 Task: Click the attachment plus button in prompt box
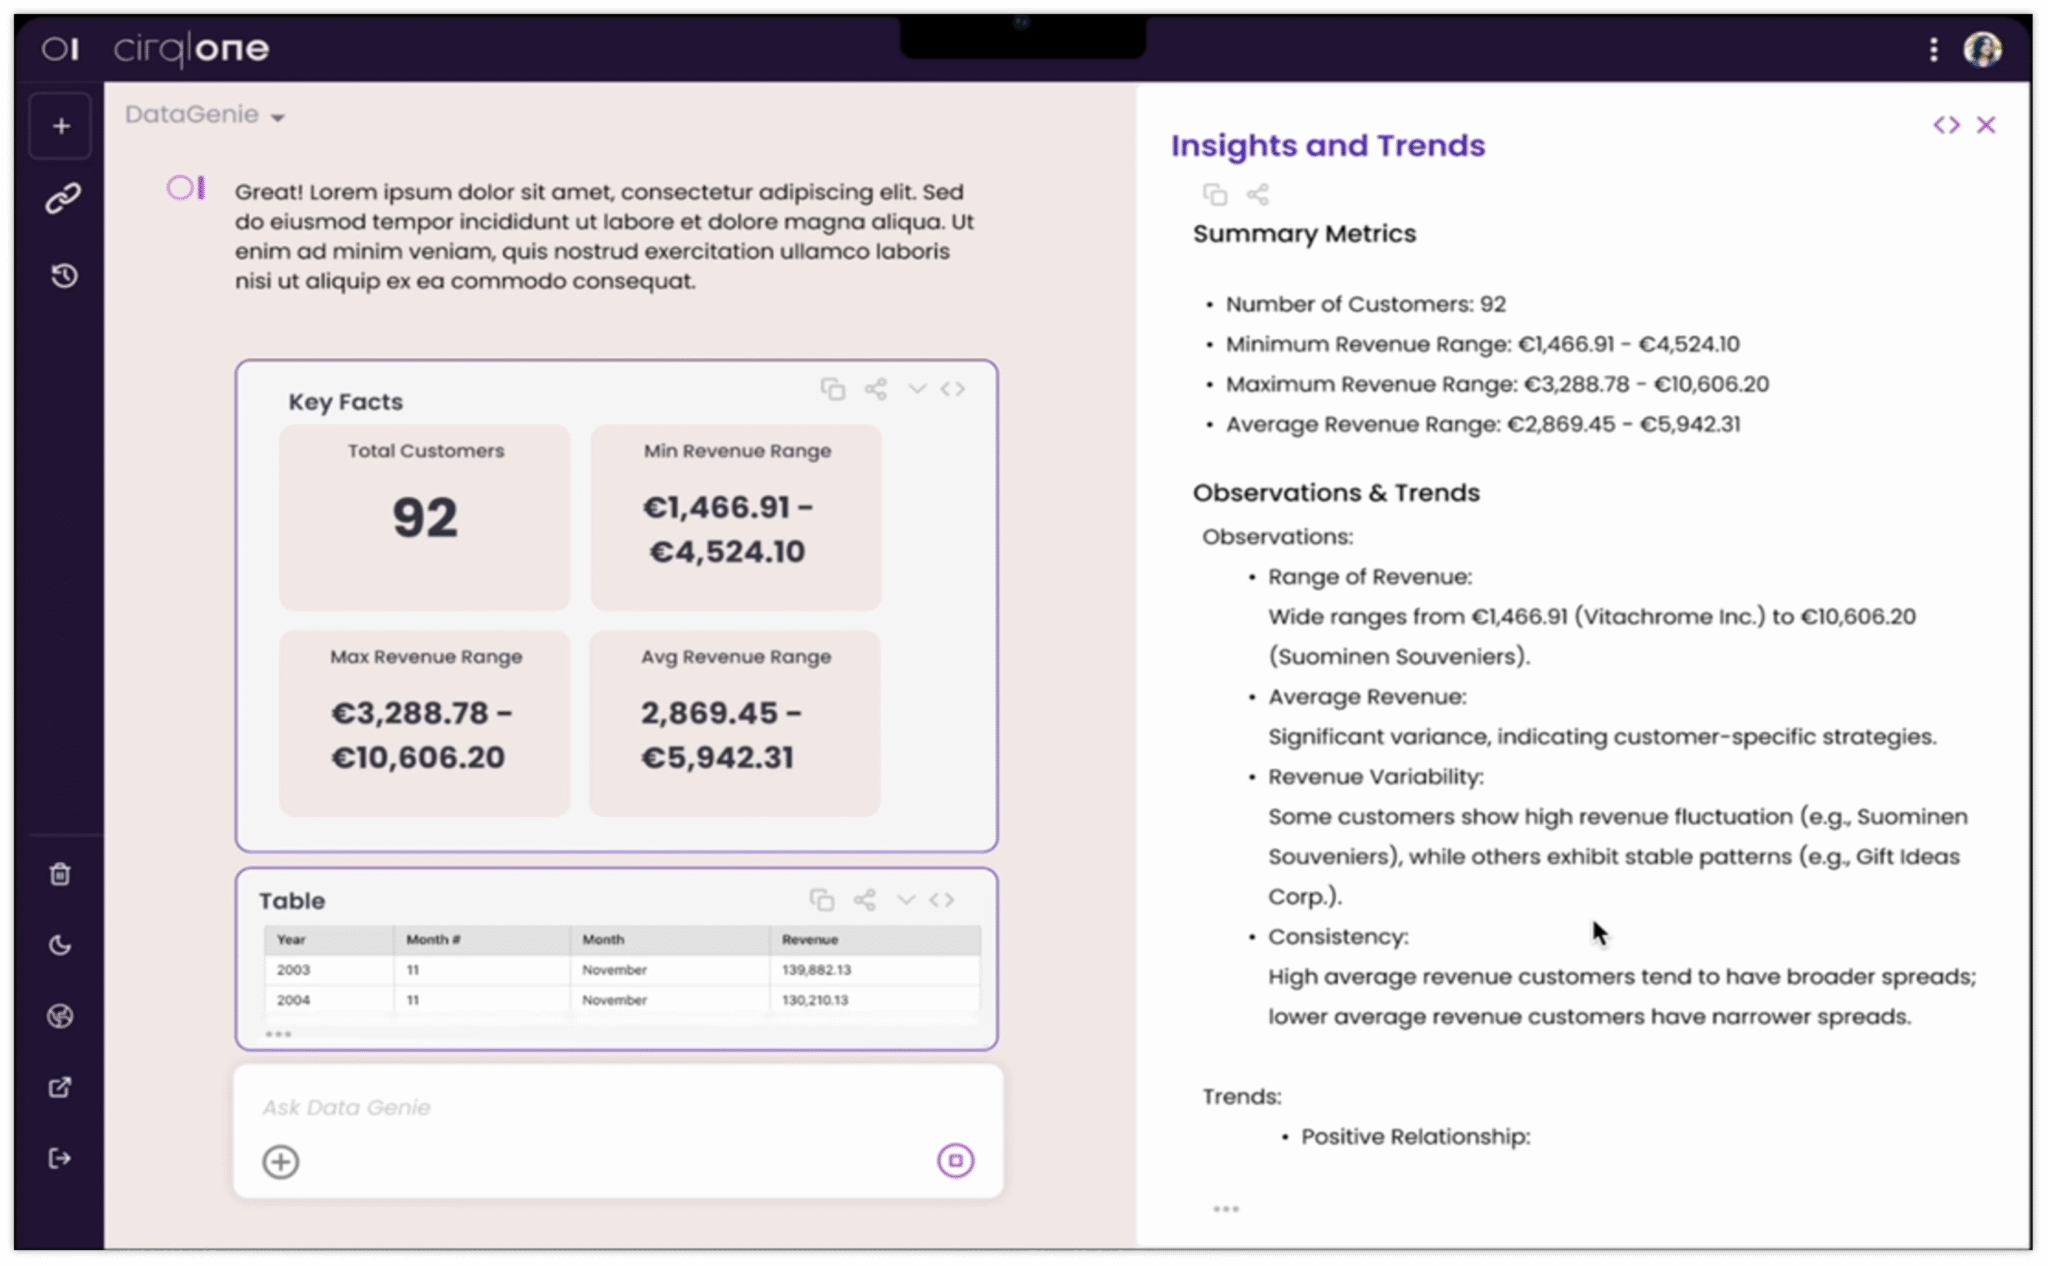click(x=281, y=1161)
